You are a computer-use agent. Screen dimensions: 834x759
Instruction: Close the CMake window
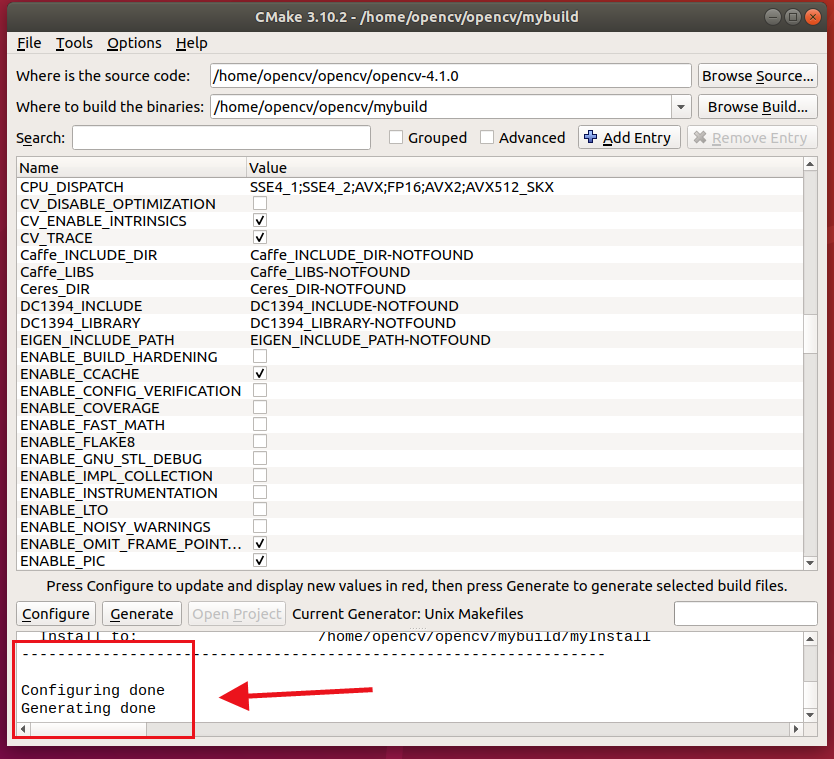point(813,17)
